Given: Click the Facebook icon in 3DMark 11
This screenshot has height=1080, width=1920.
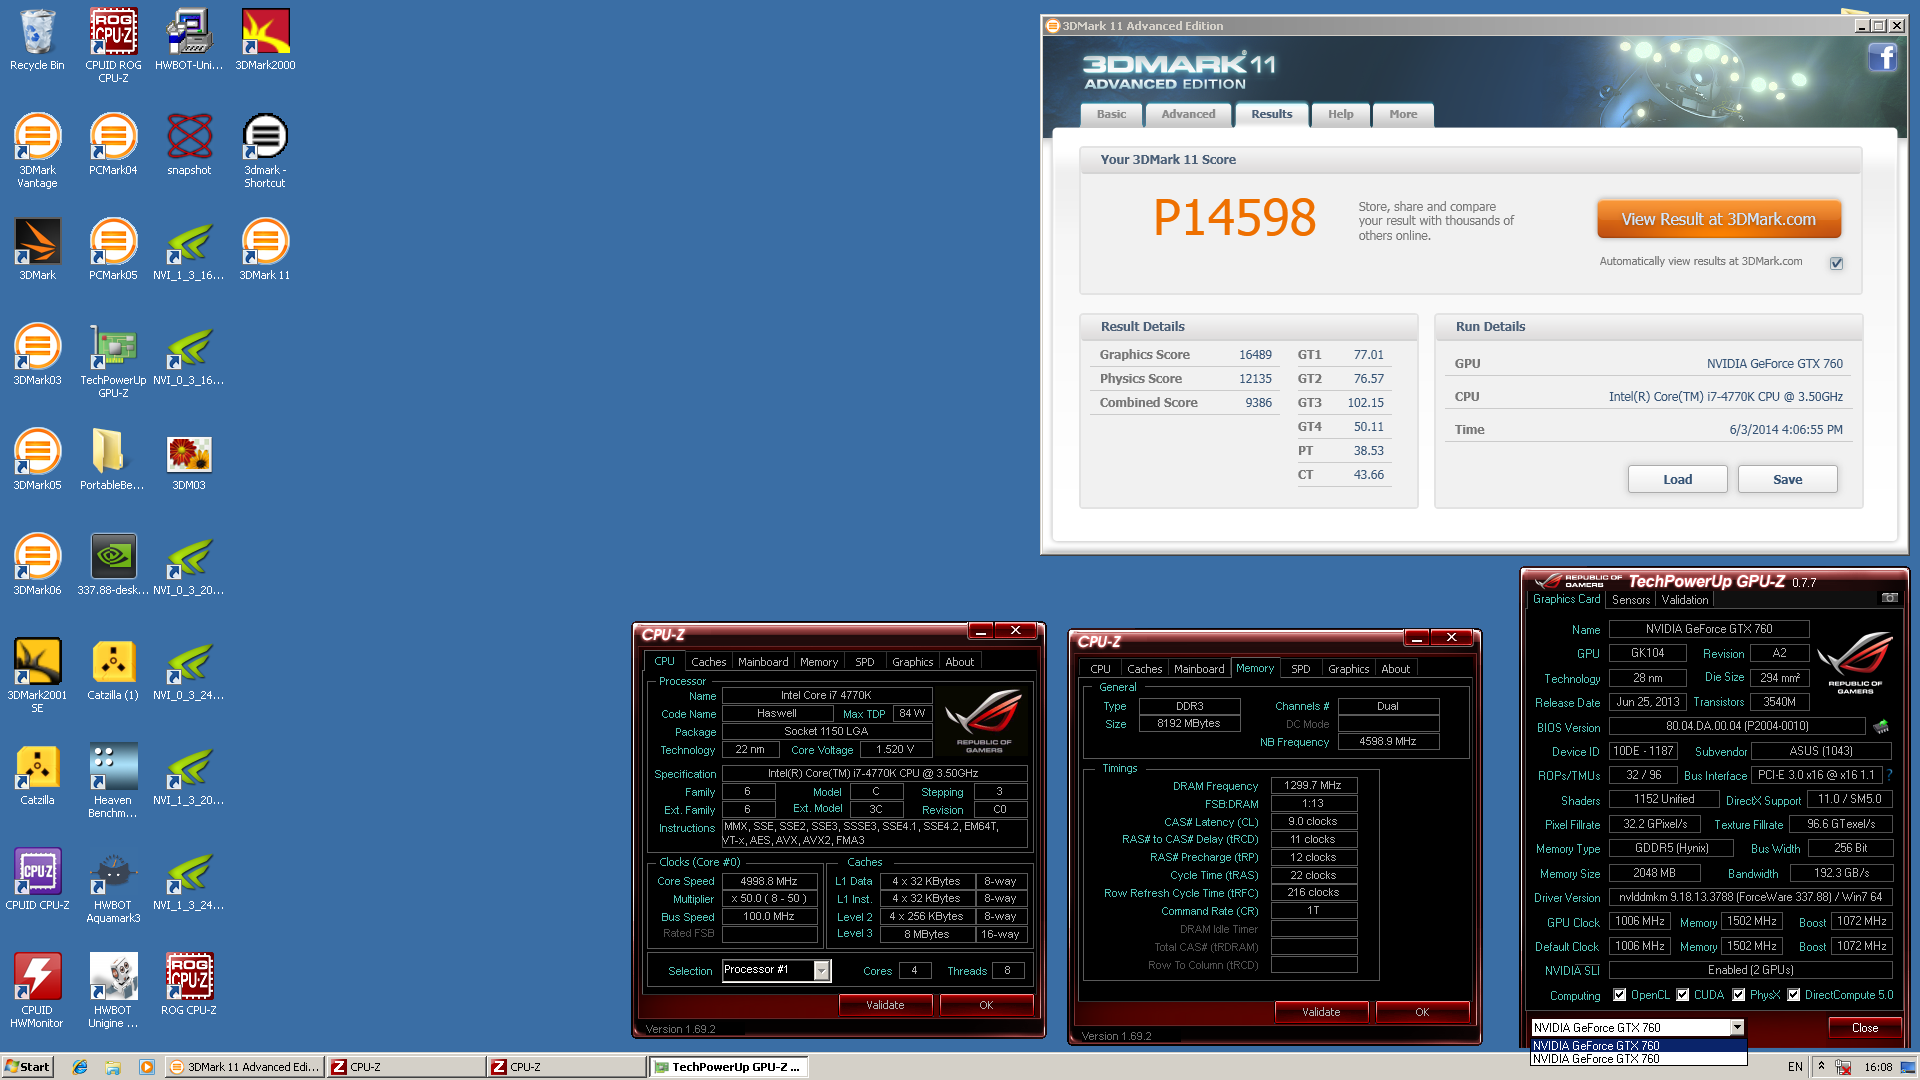Looking at the screenshot, I should (x=1882, y=58).
